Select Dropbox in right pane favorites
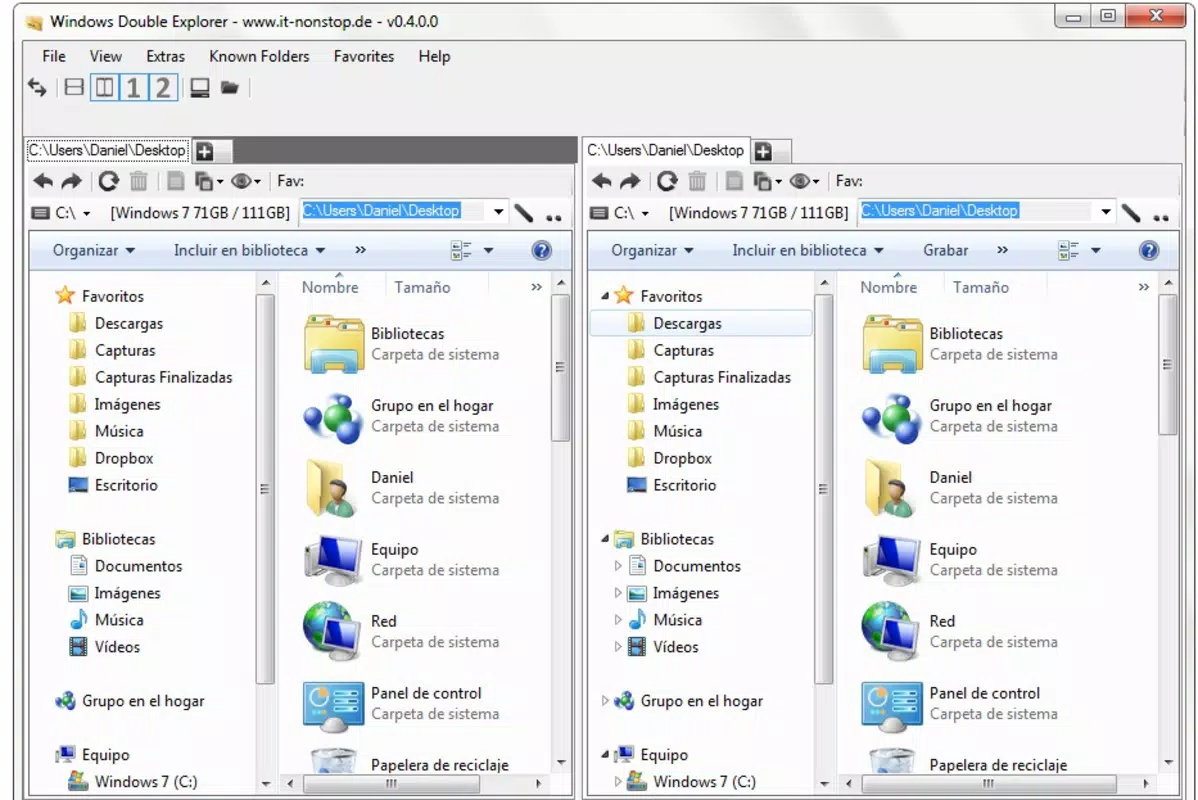The width and height of the screenshot is (1198, 800). coord(682,458)
